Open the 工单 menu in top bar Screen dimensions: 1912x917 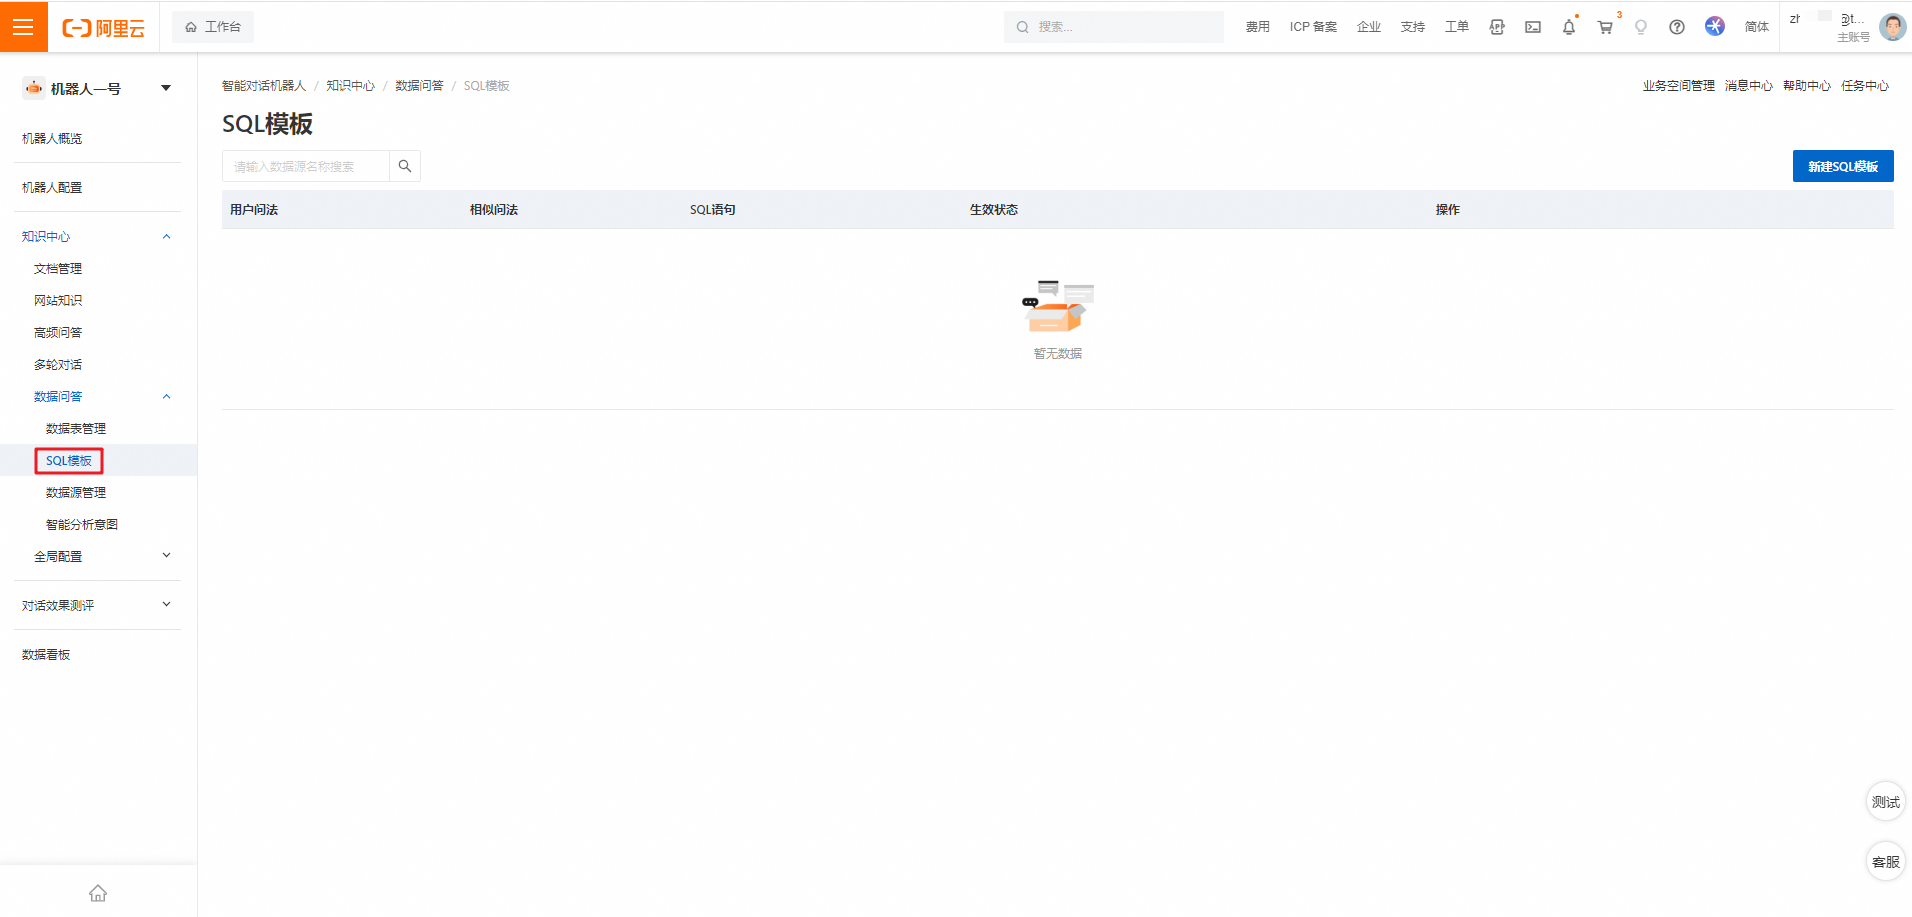(x=1456, y=27)
